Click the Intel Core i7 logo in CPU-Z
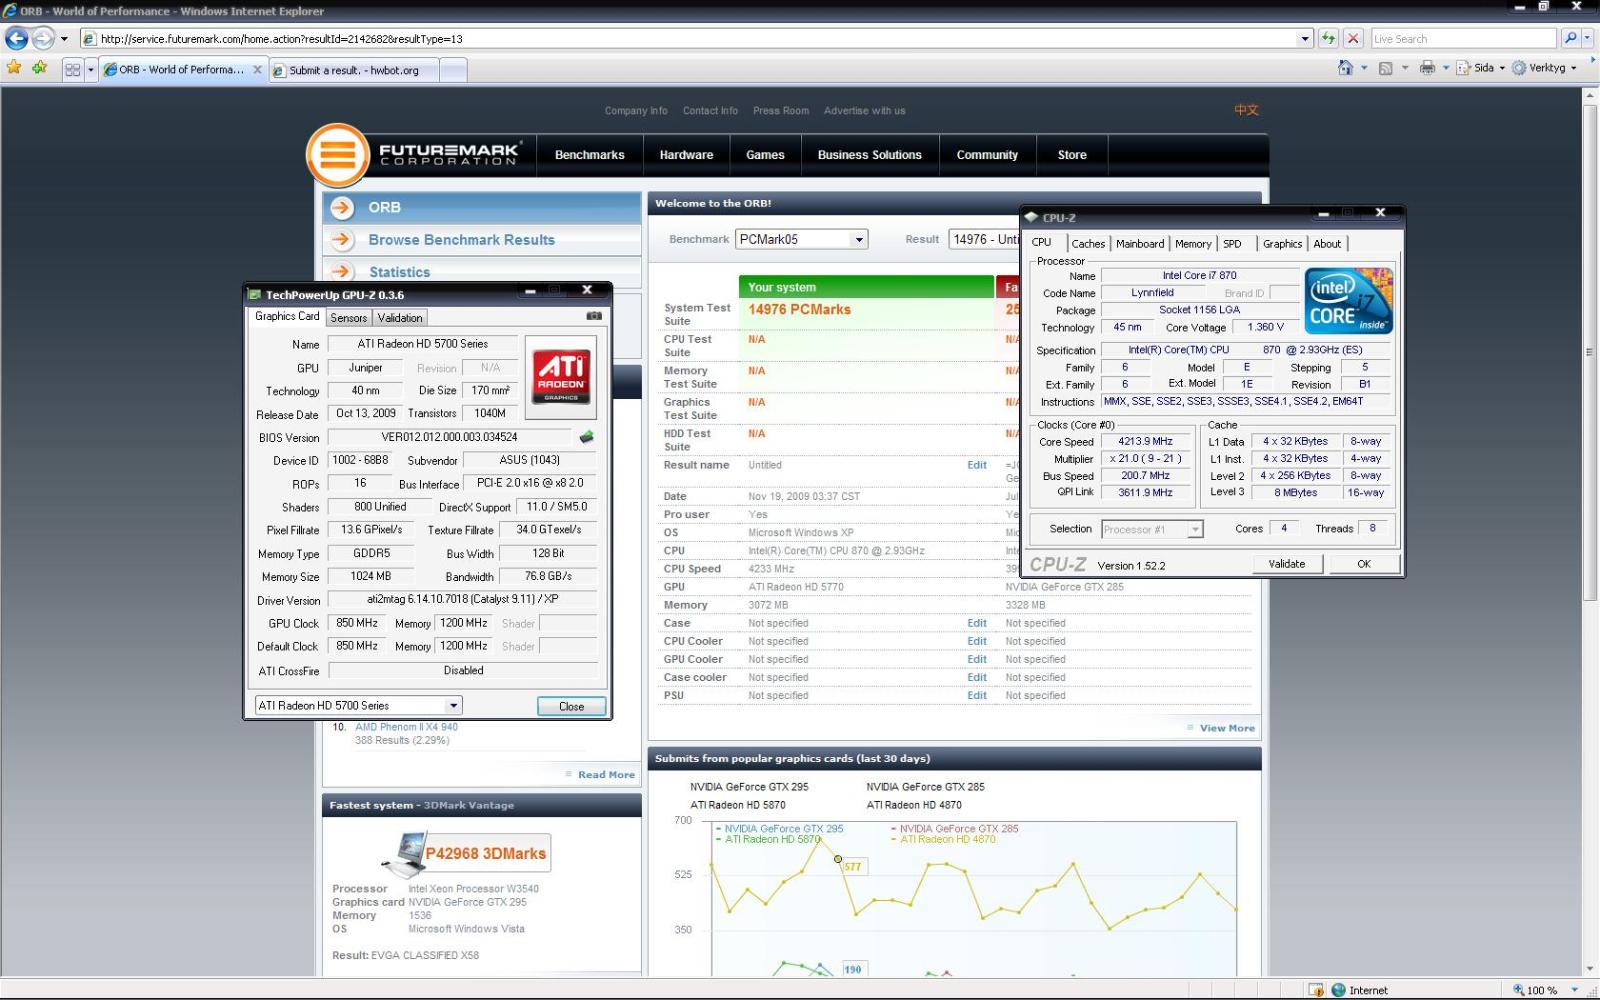1600x1000 pixels. pos(1349,301)
